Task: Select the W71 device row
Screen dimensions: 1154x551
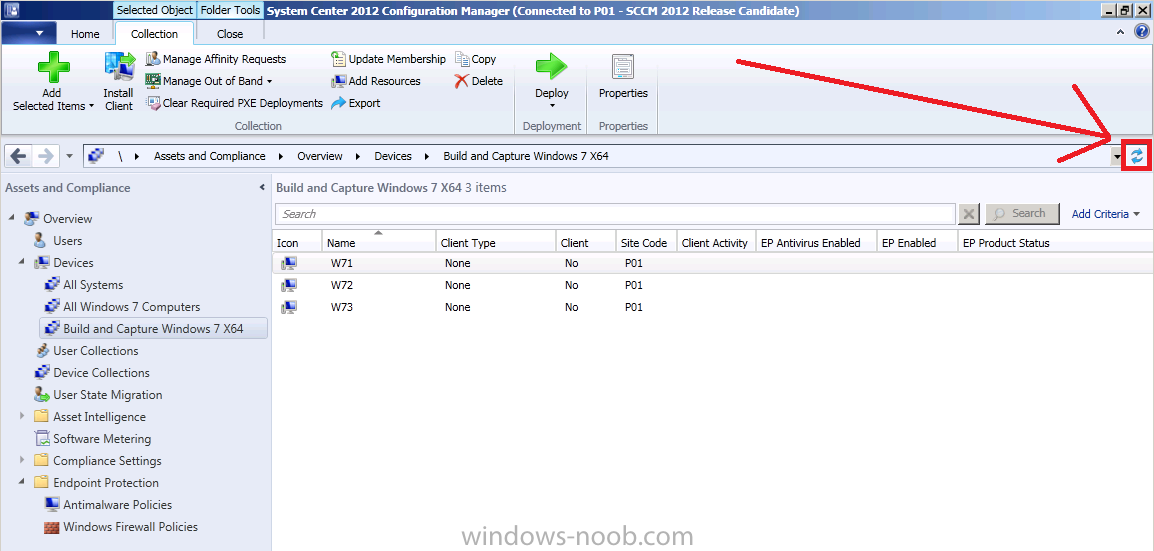Action: click(712, 263)
